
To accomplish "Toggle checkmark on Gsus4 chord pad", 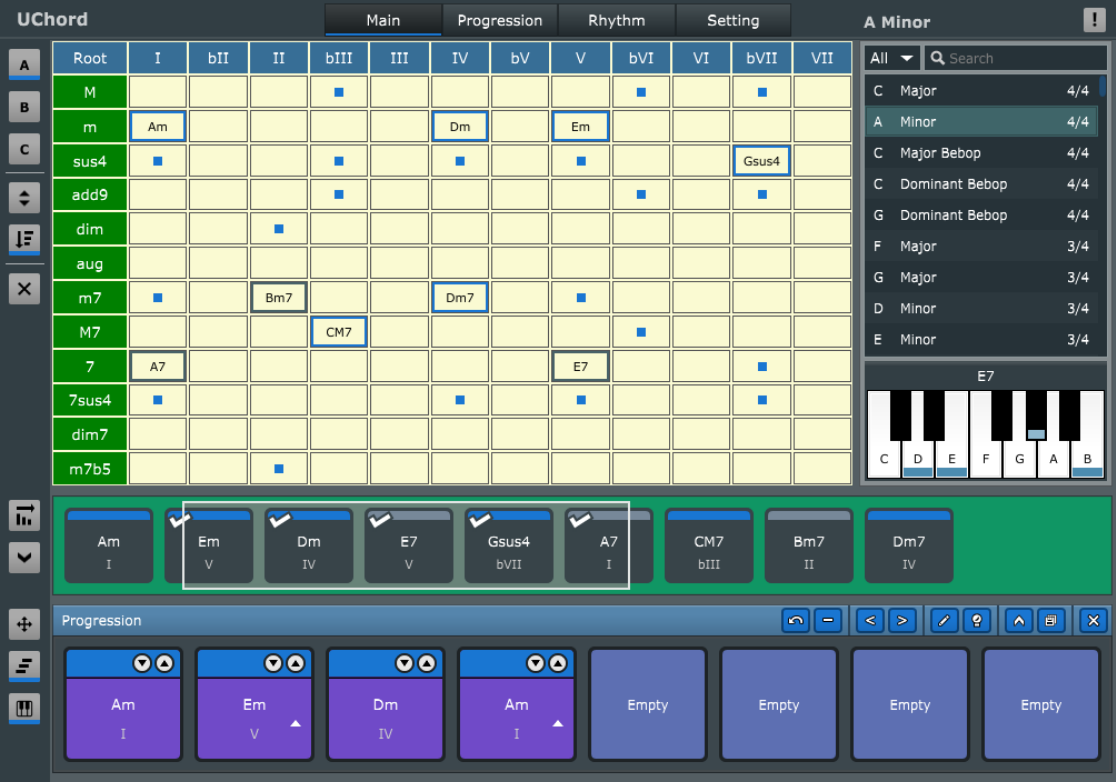I will point(480,520).
